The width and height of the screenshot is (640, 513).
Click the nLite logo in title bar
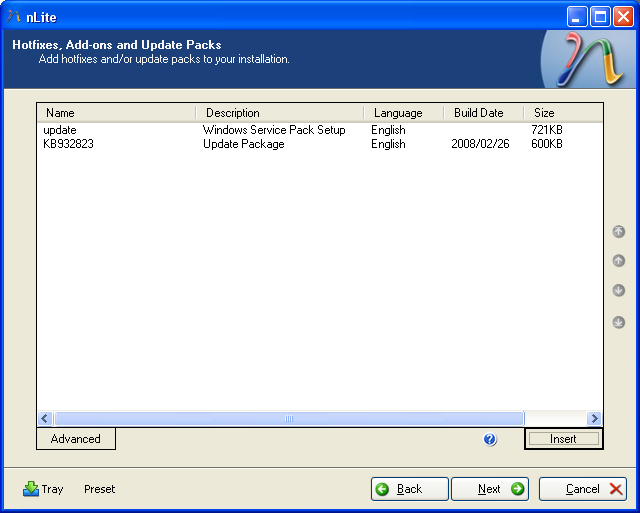pos(13,17)
